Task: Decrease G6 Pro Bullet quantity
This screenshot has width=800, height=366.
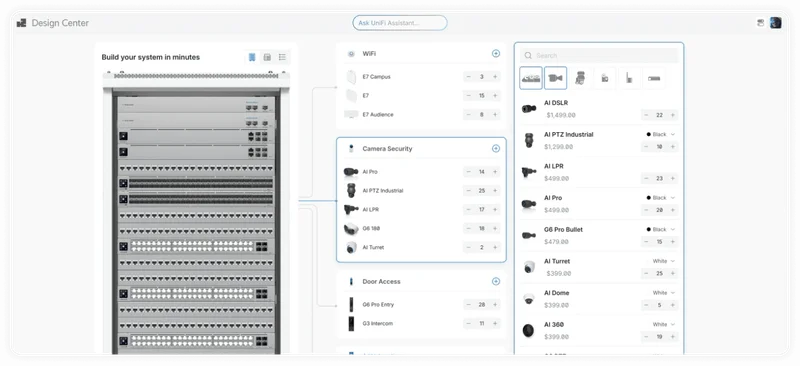Action: pyautogui.click(x=646, y=241)
